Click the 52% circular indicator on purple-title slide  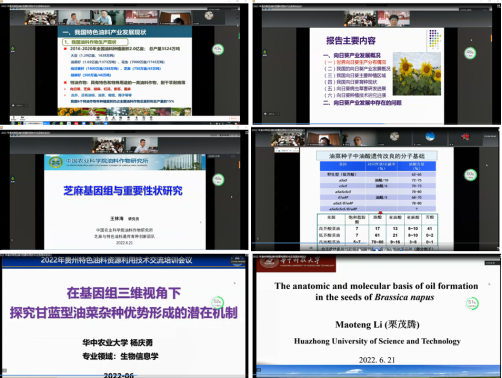[218, 302]
